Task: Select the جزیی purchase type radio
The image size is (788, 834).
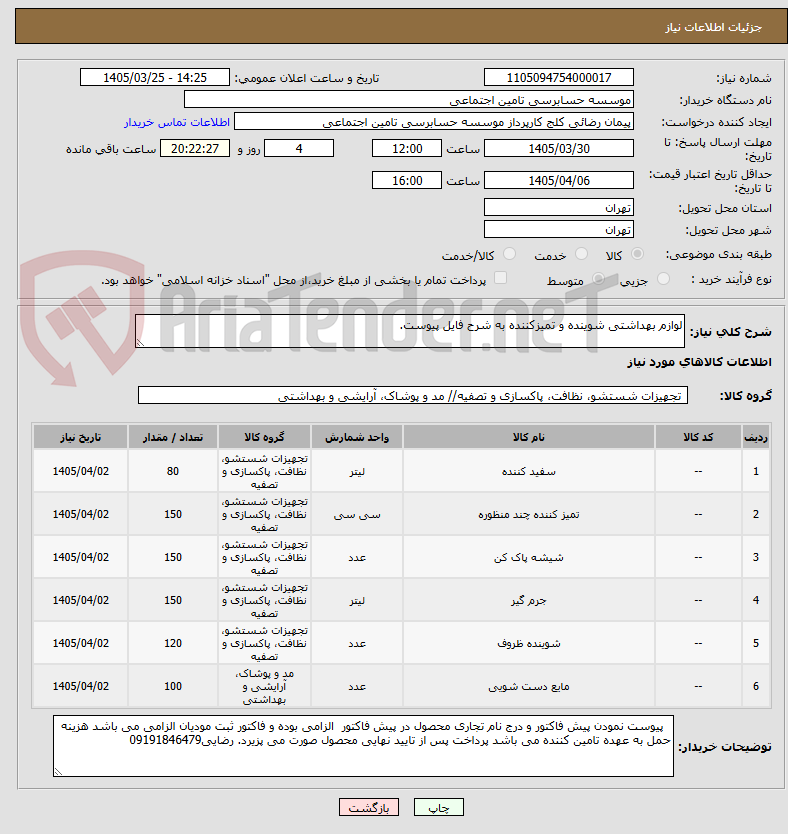Action: pos(663,279)
